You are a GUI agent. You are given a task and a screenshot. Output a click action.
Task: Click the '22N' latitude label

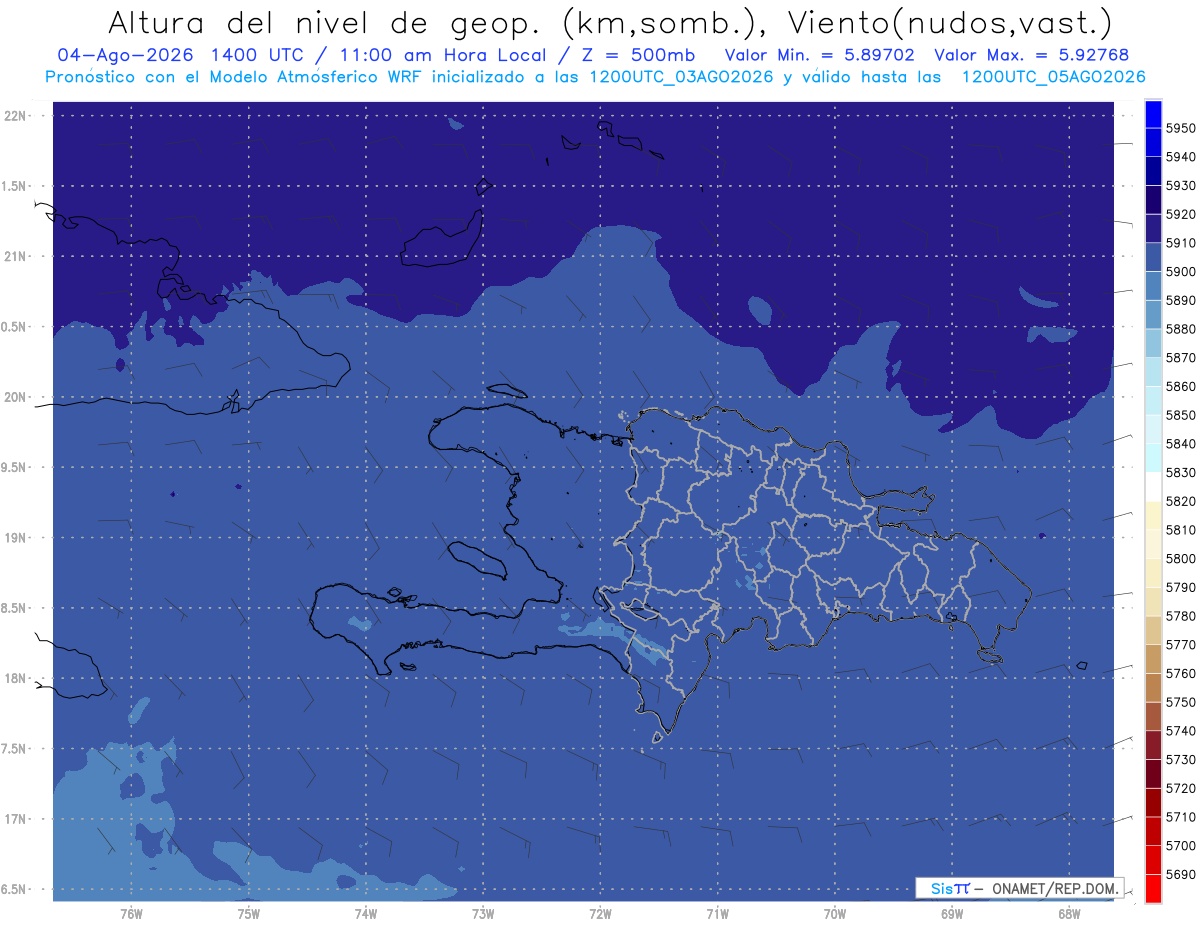point(17,116)
